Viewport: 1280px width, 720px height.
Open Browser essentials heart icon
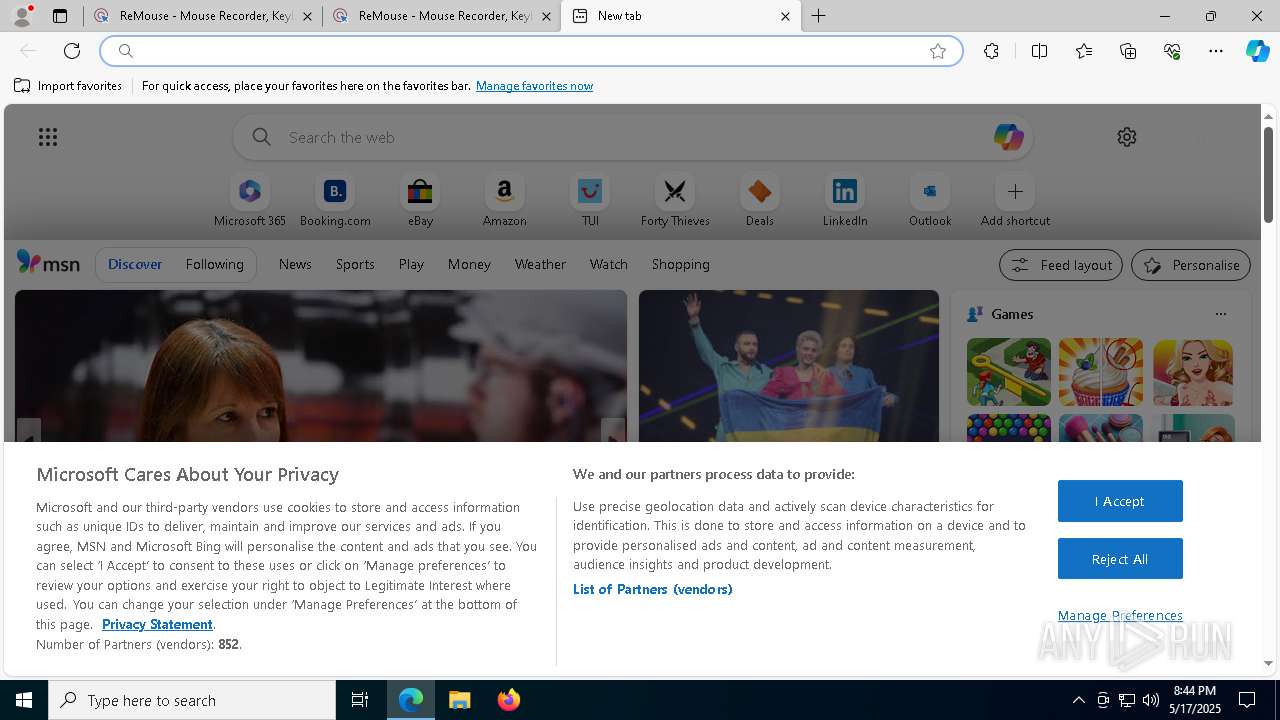(x=1172, y=51)
